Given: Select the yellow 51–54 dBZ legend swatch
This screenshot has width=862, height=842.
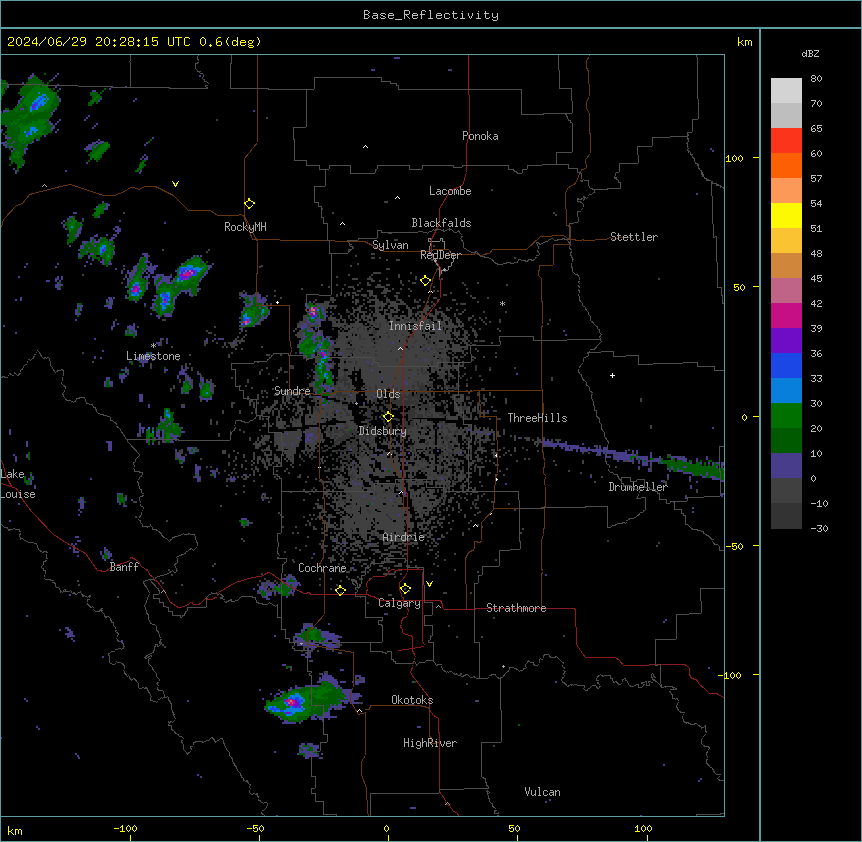Looking at the screenshot, I should [x=786, y=215].
